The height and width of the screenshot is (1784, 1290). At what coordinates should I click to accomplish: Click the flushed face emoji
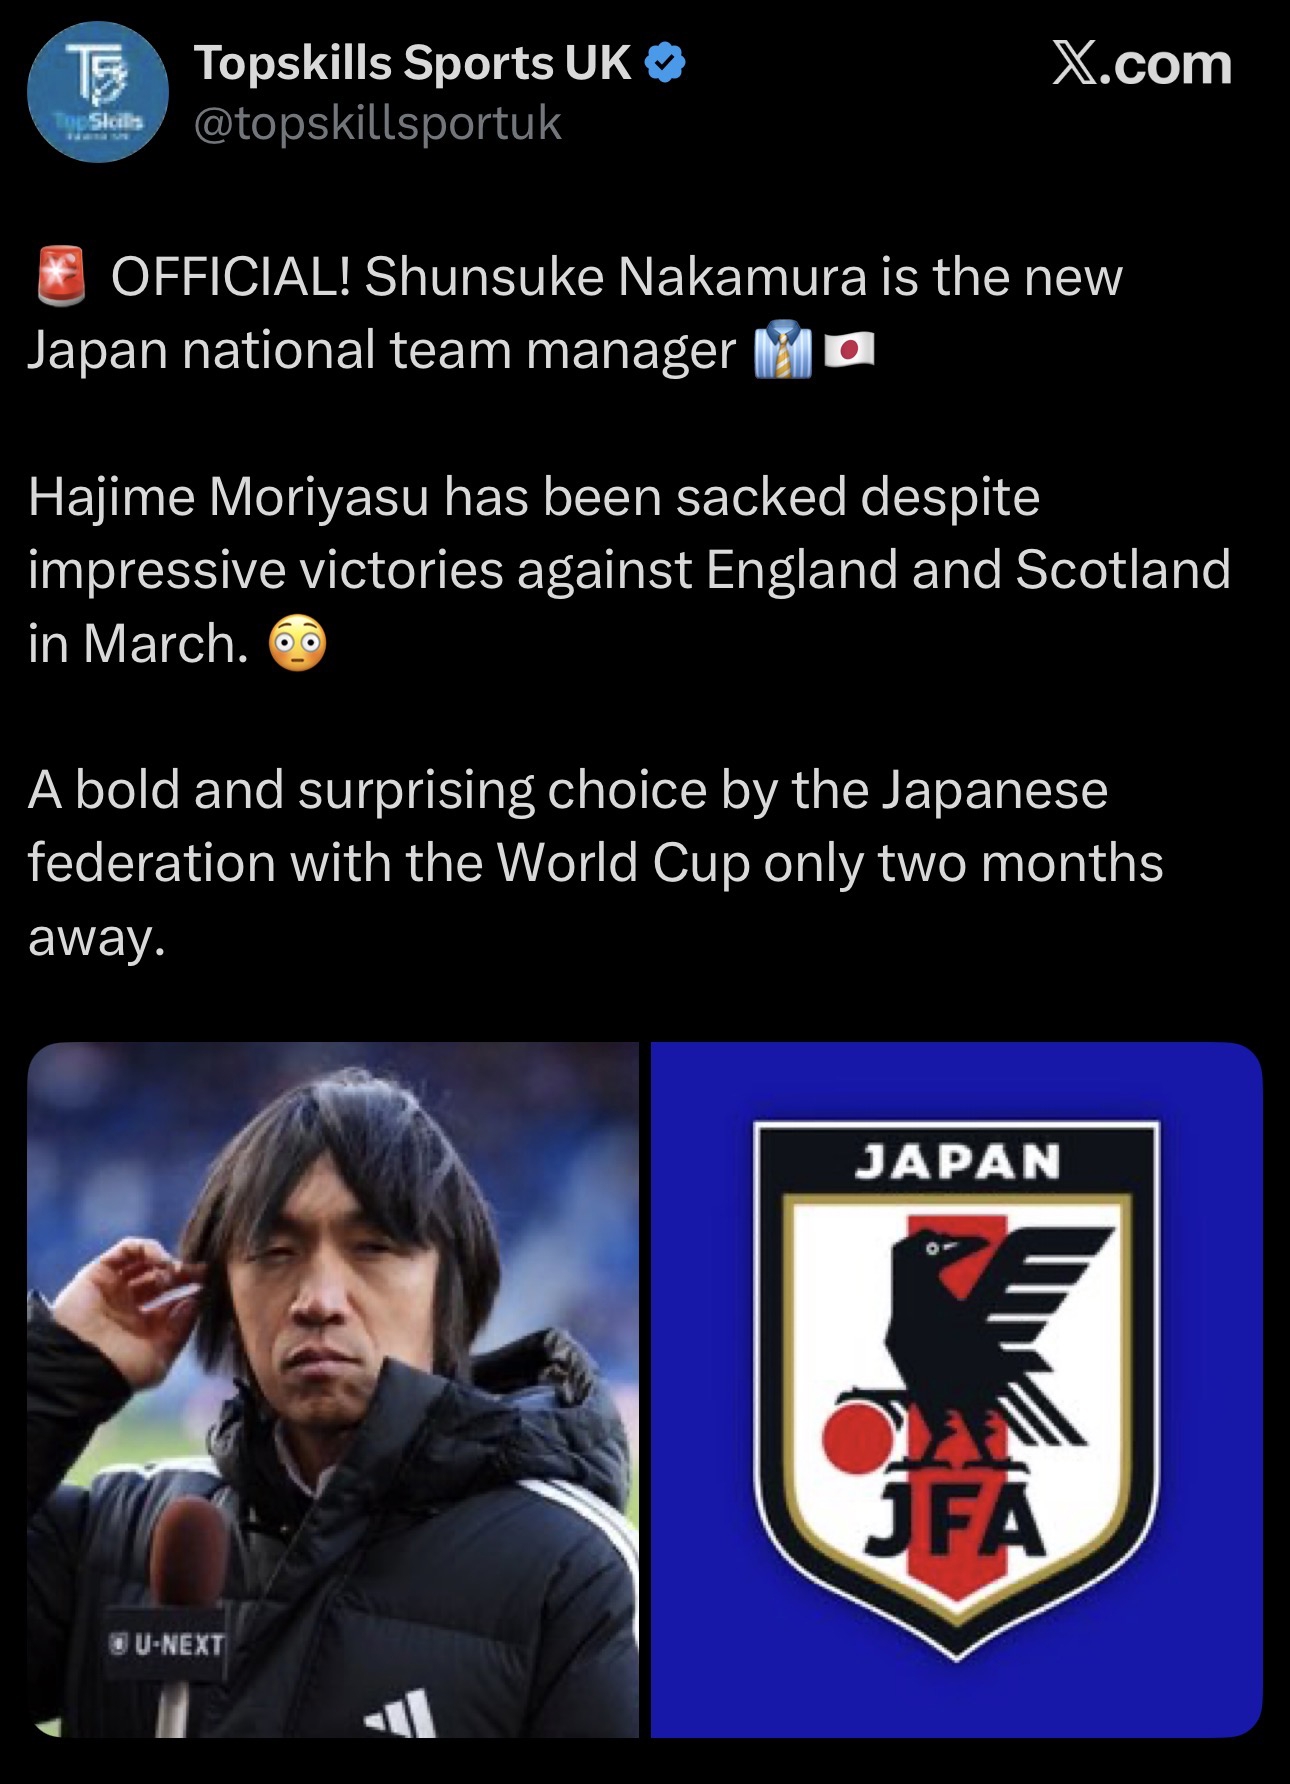(x=297, y=645)
